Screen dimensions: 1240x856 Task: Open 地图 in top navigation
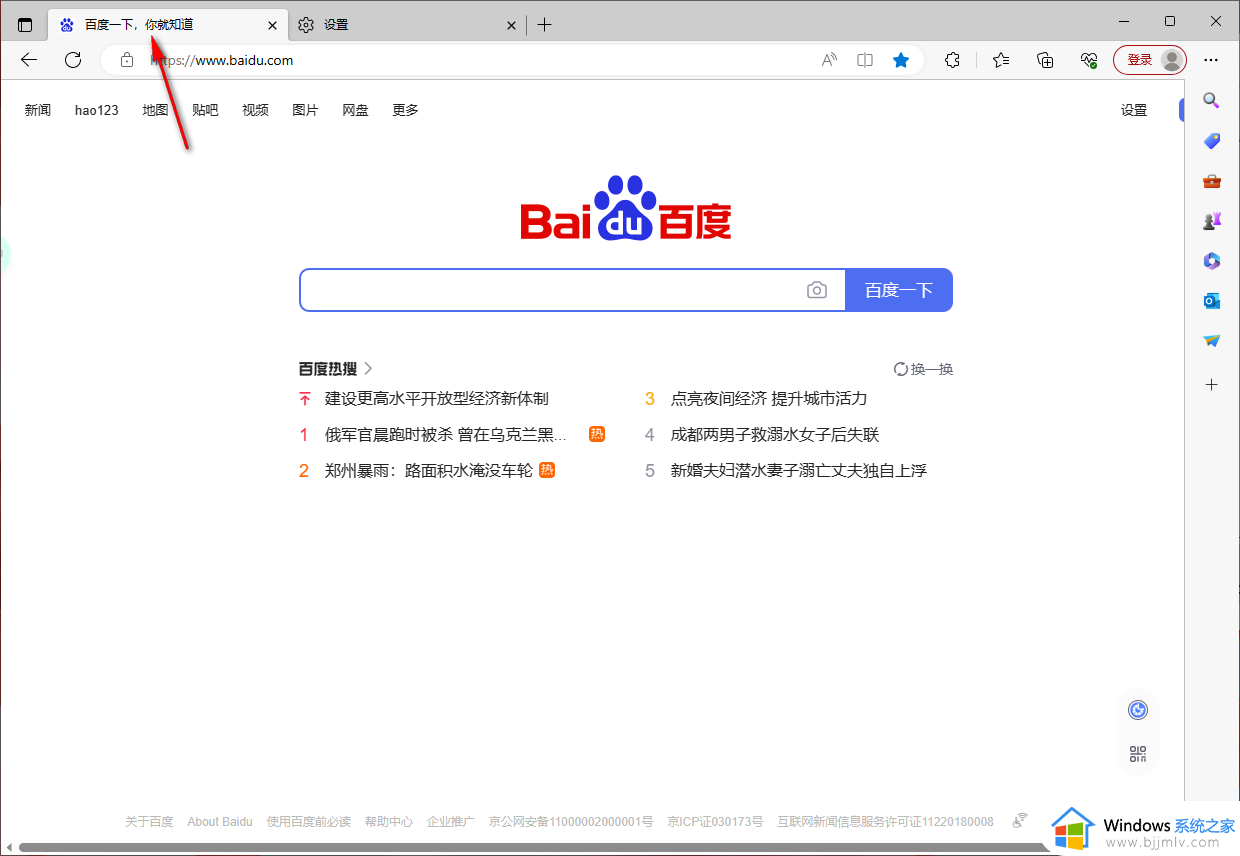coord(155,110)
